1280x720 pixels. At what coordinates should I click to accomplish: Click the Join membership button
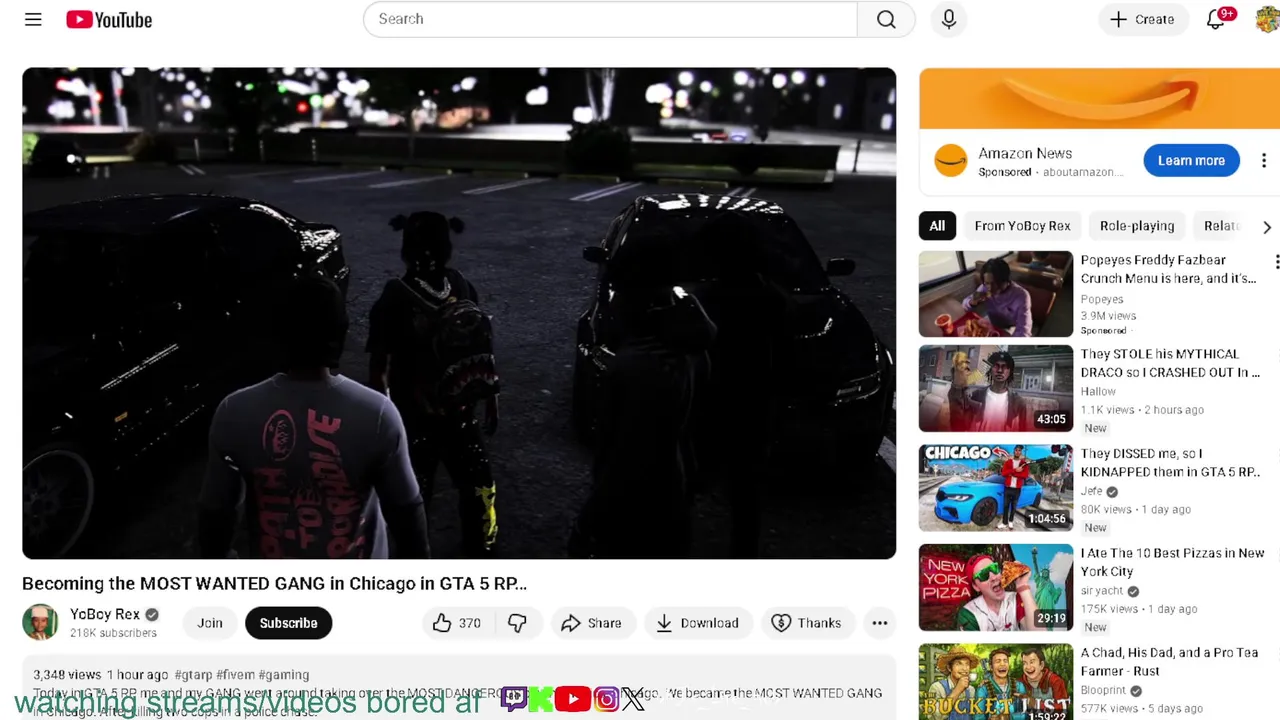pyautogui.click(x=210, y=623)
